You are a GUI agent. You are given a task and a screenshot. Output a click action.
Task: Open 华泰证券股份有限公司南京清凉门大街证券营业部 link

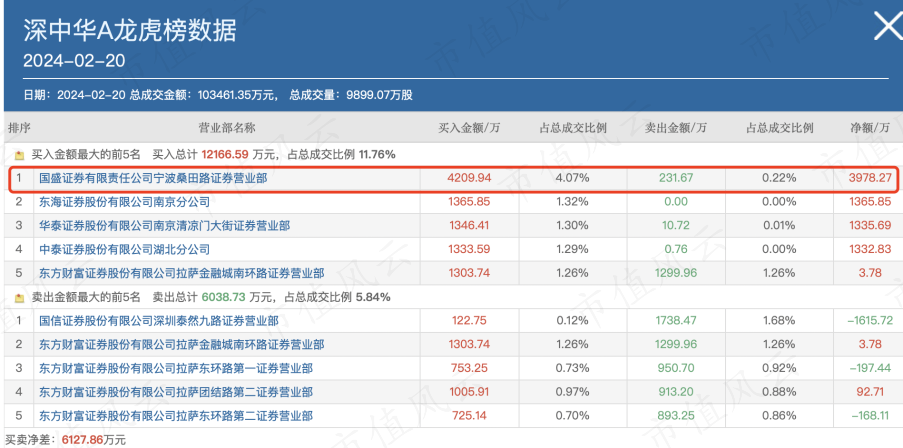(x=165, y=226)
